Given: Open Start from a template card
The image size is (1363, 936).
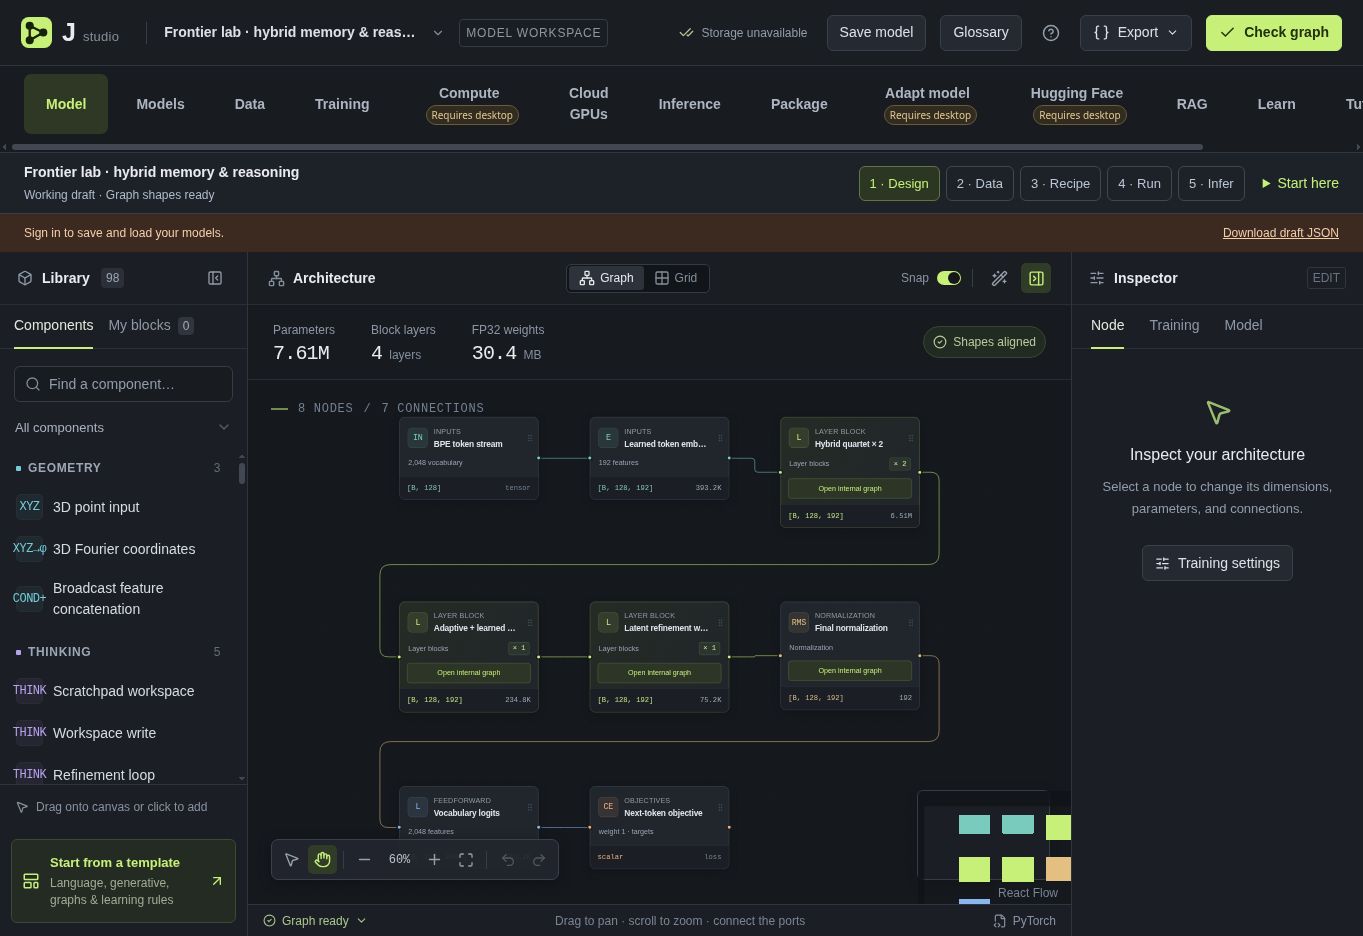Looking at the screenshot, I should pyautogui.click(x=123, y=881).
